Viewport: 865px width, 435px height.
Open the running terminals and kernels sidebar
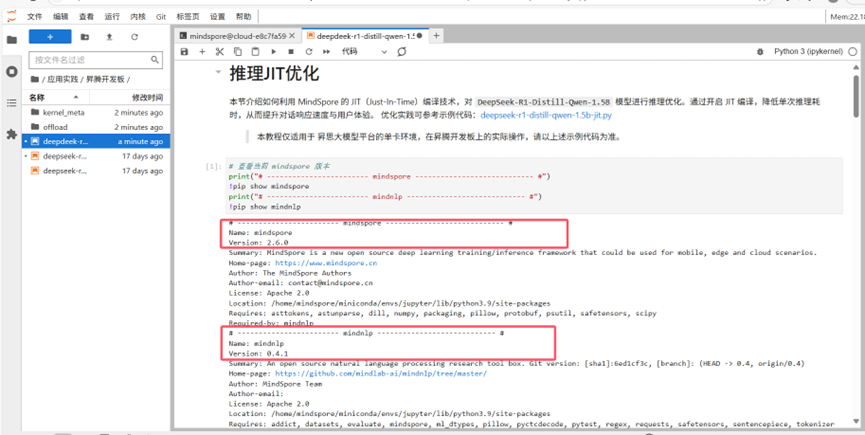coord(11,72)
